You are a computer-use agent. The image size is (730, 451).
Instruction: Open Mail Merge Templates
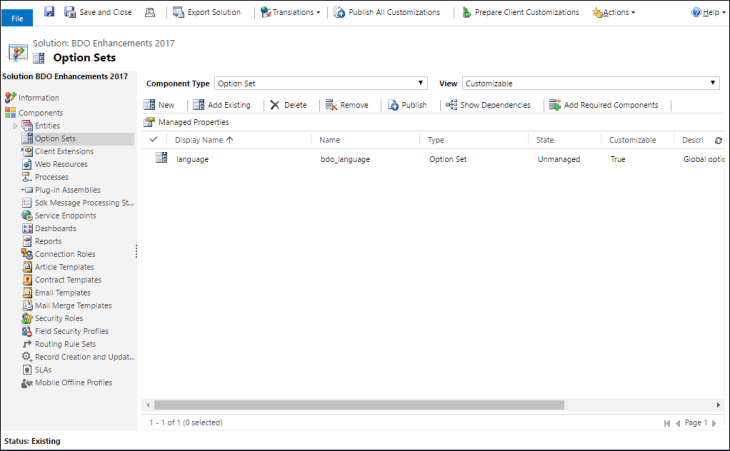[x=67, y=306]
